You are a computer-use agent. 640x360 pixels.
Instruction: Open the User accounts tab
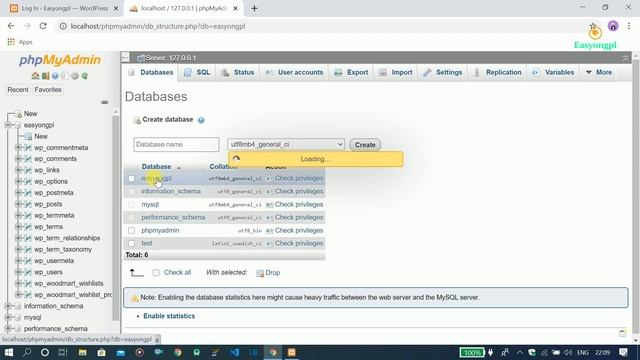tap(294, 73)
